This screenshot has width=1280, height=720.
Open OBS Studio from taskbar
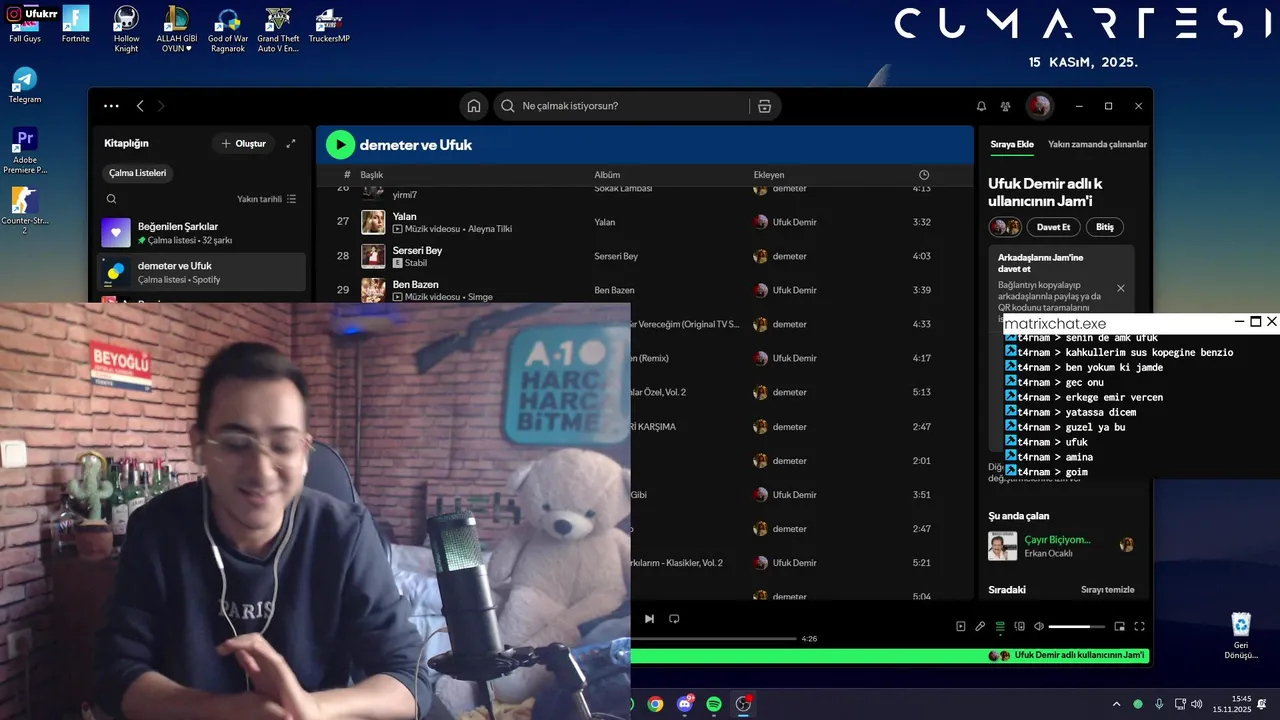coord(743,704)
